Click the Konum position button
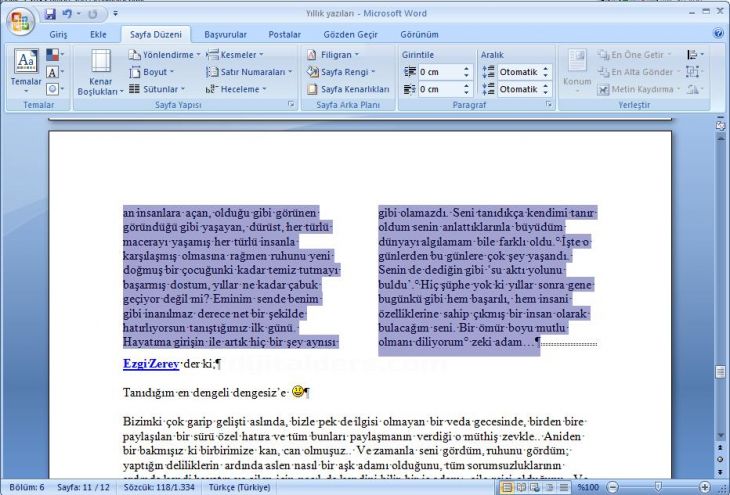The width and height of the screenshot is (730, 495). coord(577,70)
